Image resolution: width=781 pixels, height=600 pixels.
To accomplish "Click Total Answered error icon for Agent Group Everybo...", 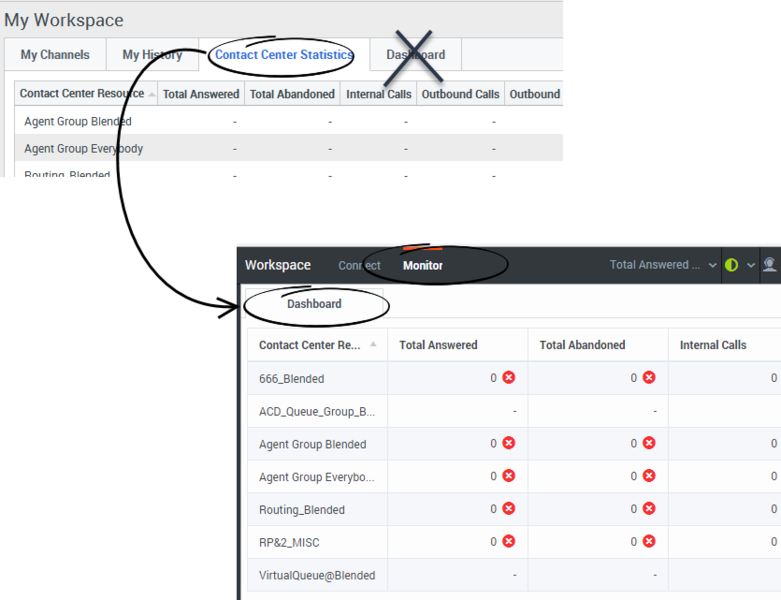I will tap(509, 476).
